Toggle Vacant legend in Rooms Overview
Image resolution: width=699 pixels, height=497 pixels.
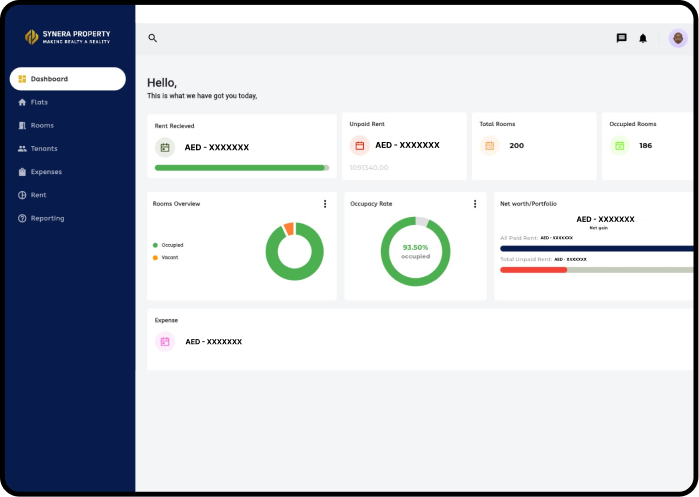tap(165, 258)
